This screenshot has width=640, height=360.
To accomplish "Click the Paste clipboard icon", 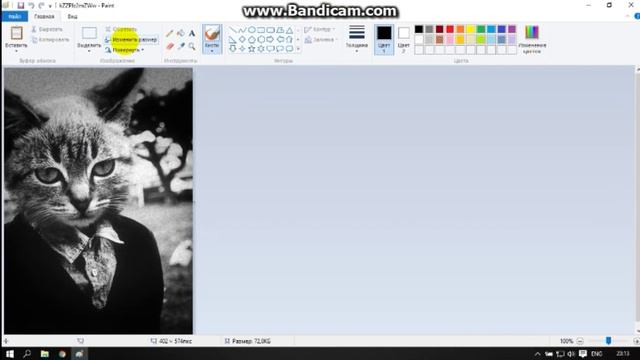I will point(16,33).
